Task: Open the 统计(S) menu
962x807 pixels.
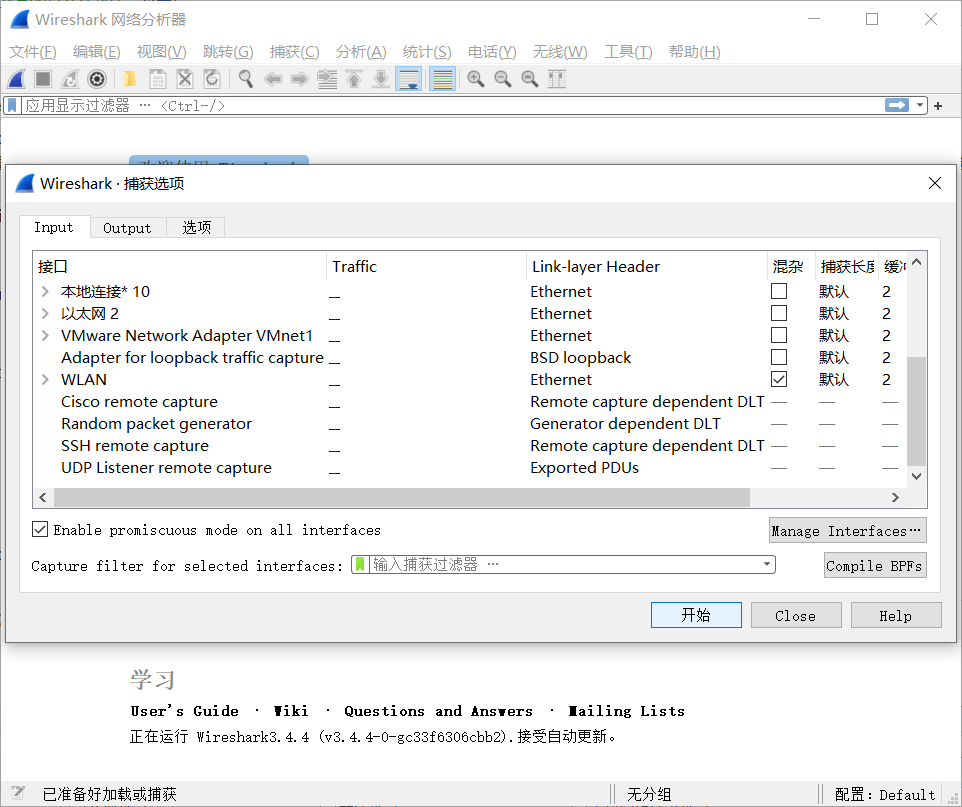Action: pyautogui.click(x=427, y=52)
